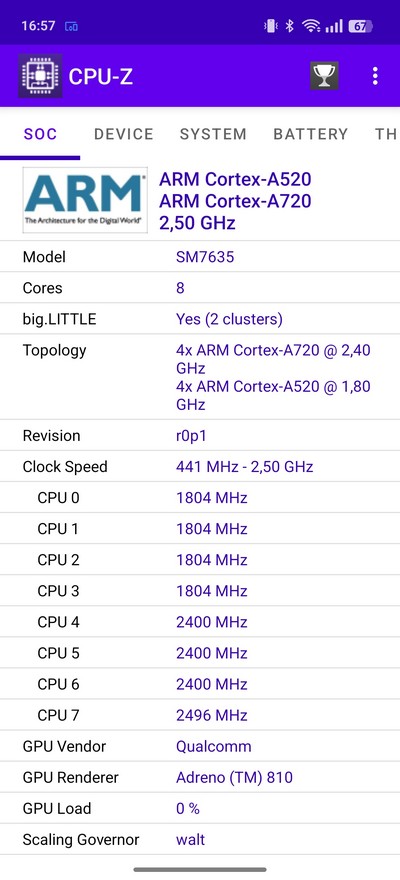Tap the bottom navigation gesture bar
This screenshot has height=880, width=400.
coord(200,870)
